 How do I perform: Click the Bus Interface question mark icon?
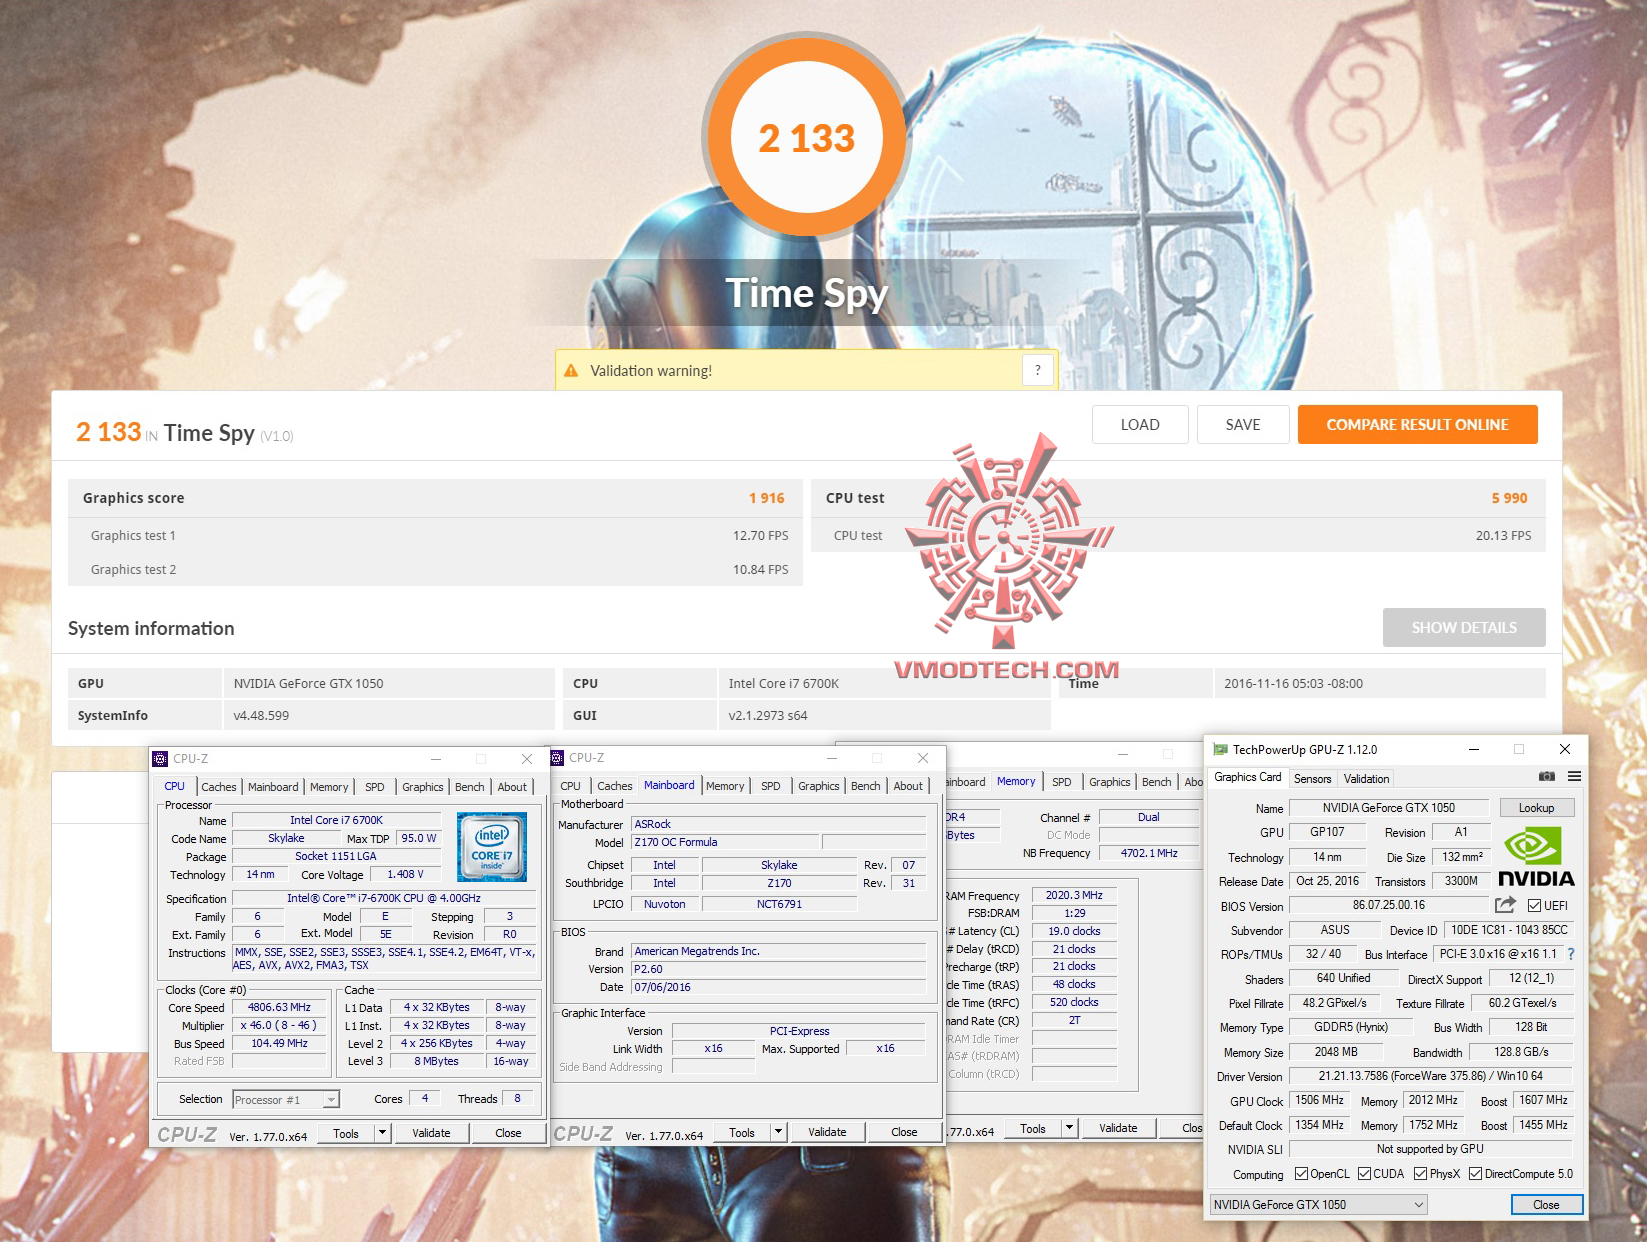pos(1571,954)
